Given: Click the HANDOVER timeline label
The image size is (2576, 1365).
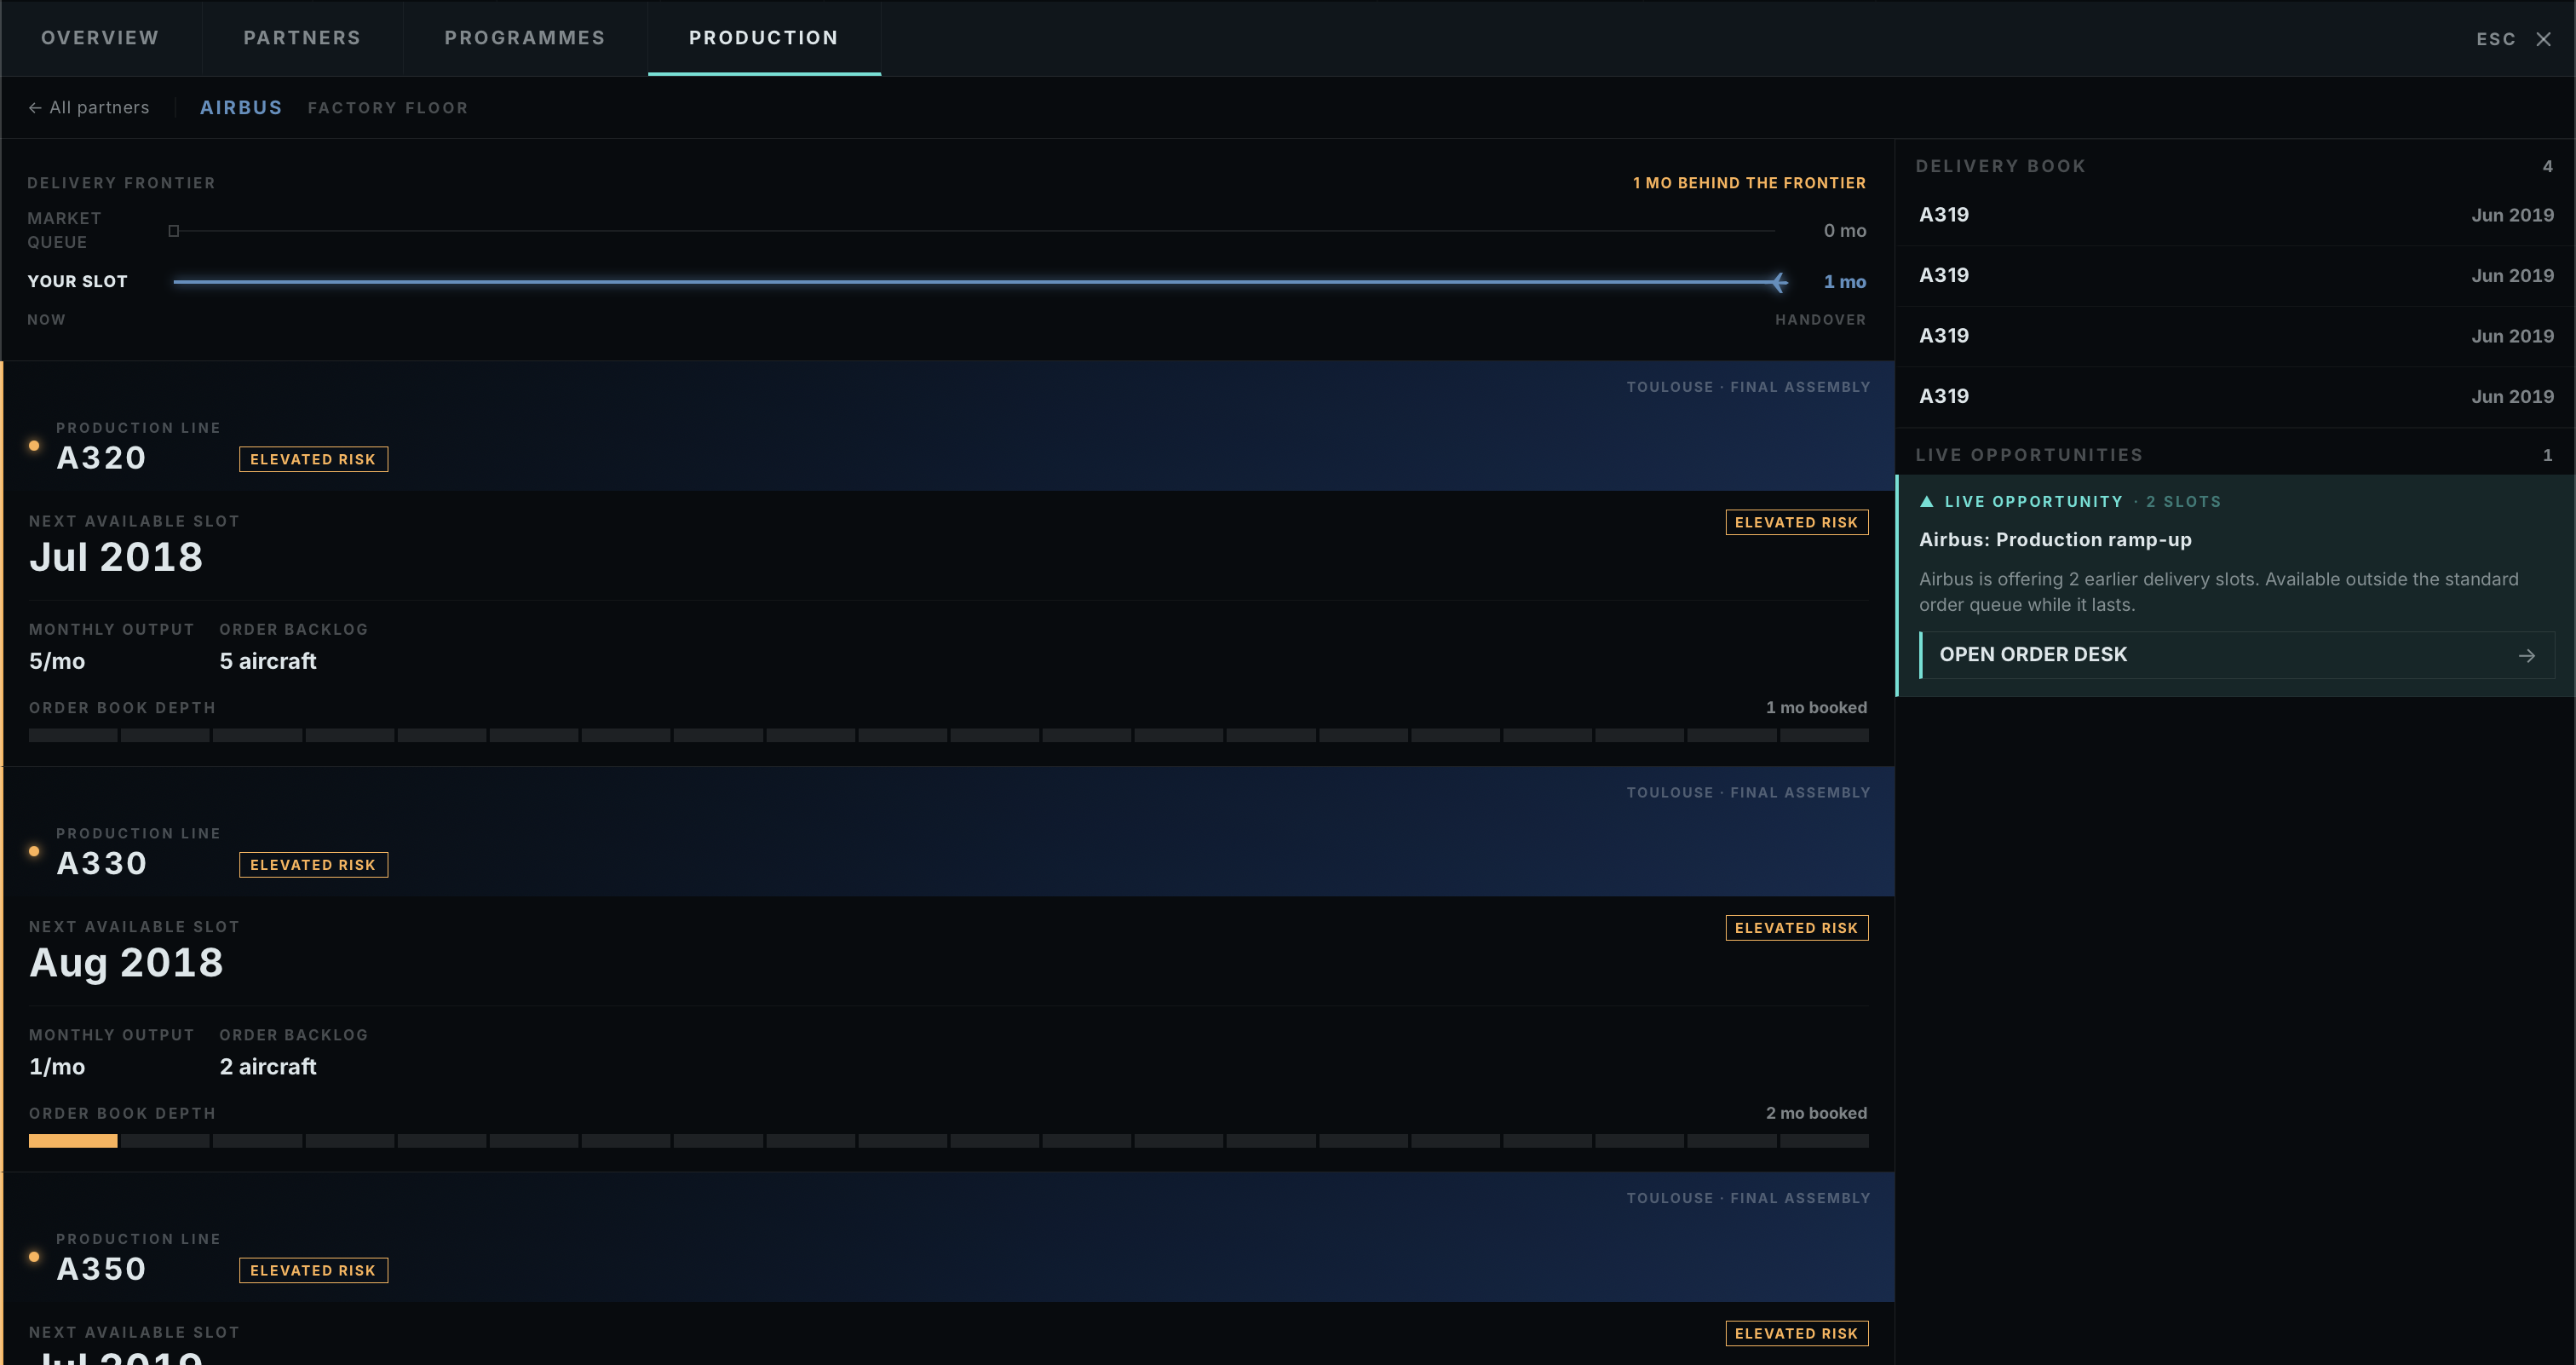Looking at the screenshot, I should [x=1820, y=320].
